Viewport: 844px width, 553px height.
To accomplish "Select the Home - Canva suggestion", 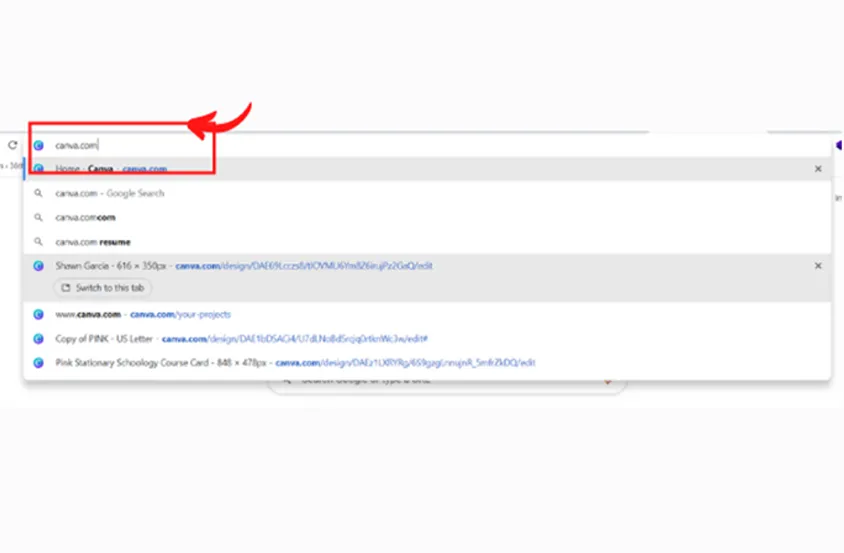I will (x=428, y=169).
